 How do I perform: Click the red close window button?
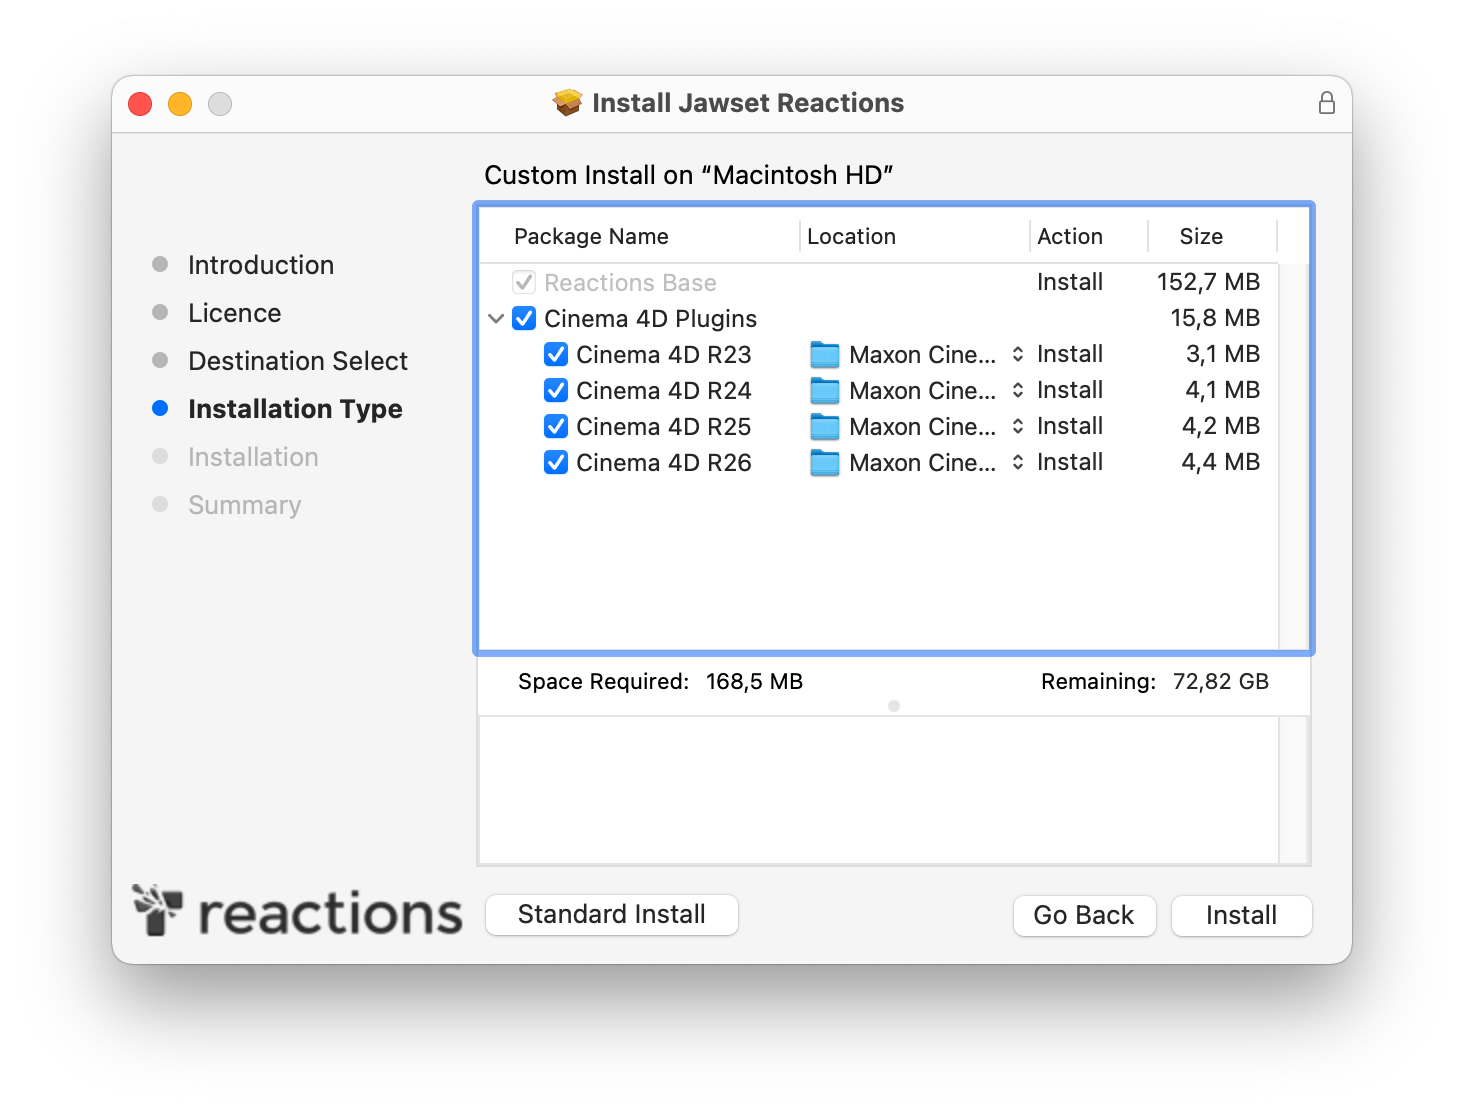click(x=140, y=104)
